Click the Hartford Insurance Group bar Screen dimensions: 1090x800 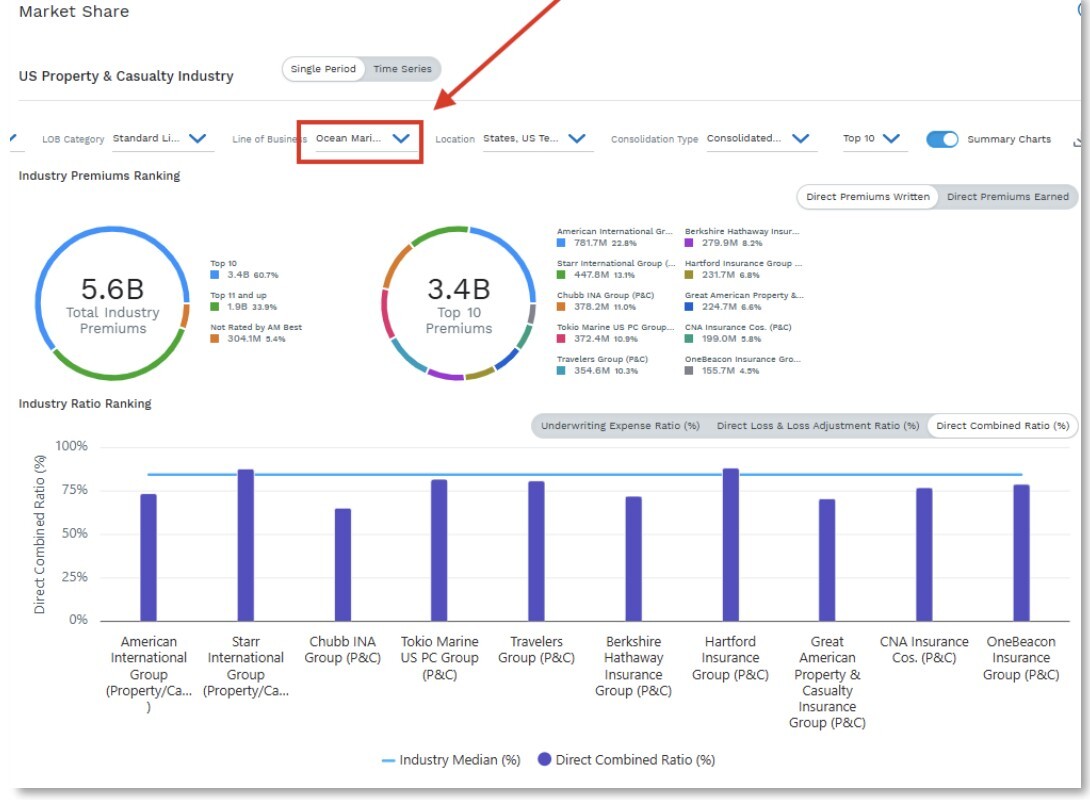coord(731,545)
